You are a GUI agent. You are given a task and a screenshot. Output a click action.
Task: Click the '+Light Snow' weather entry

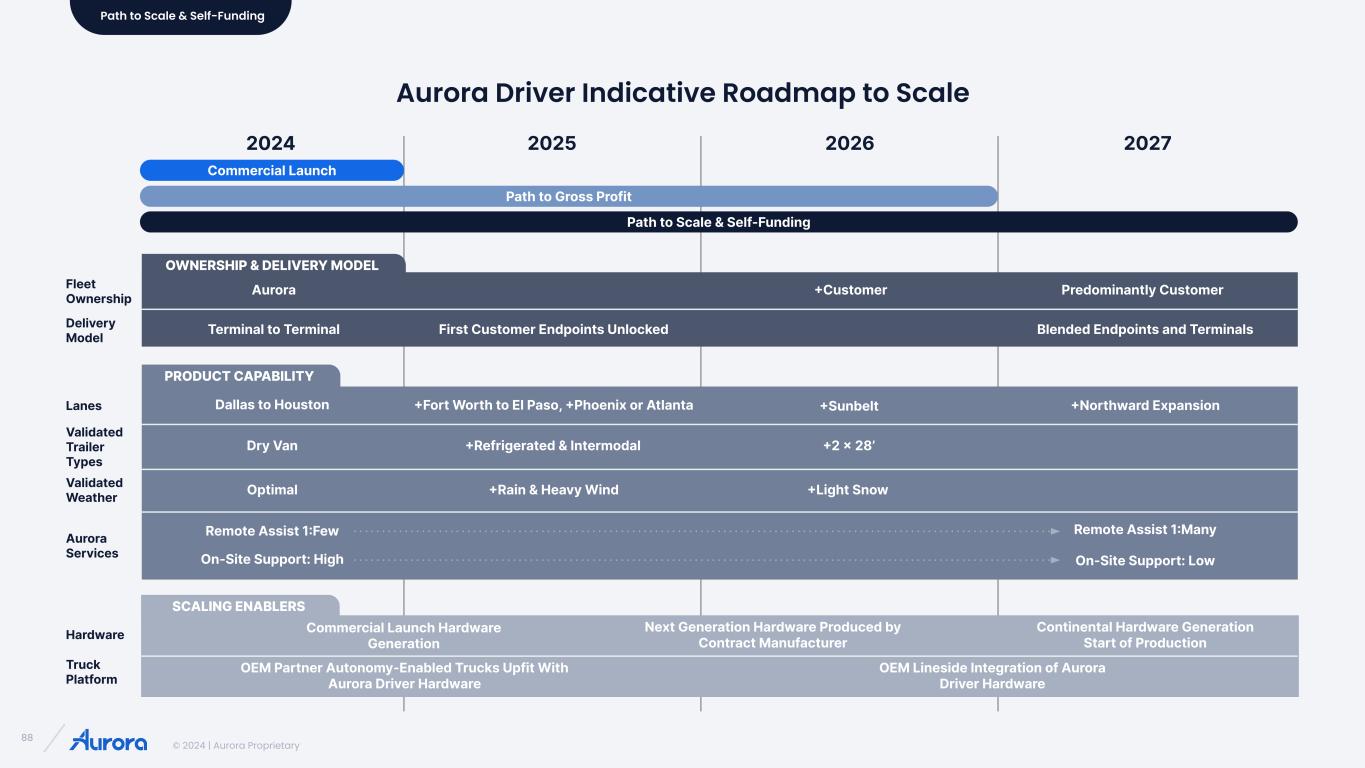click(848, 490)
